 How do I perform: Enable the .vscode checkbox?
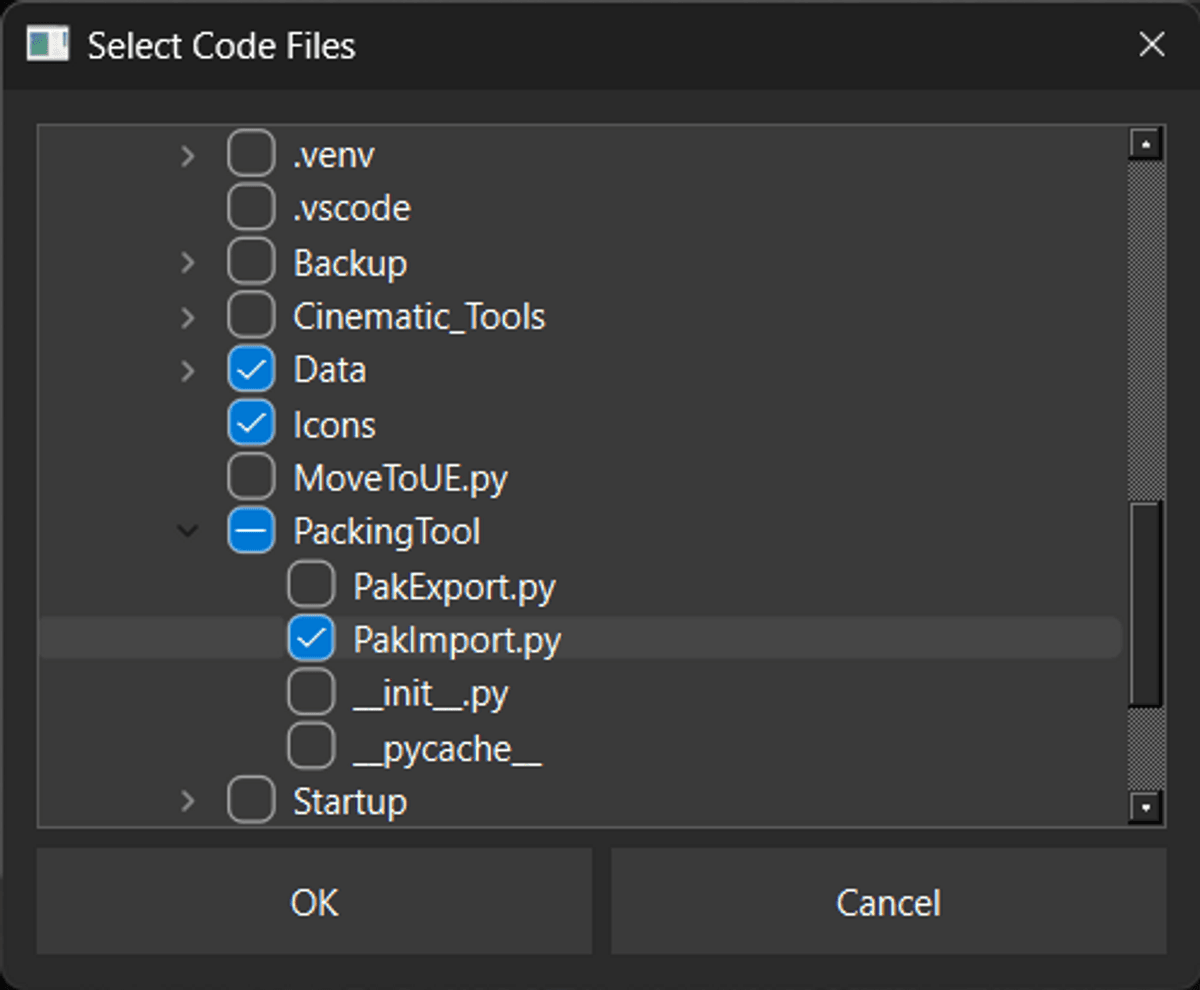coord(251,209)
